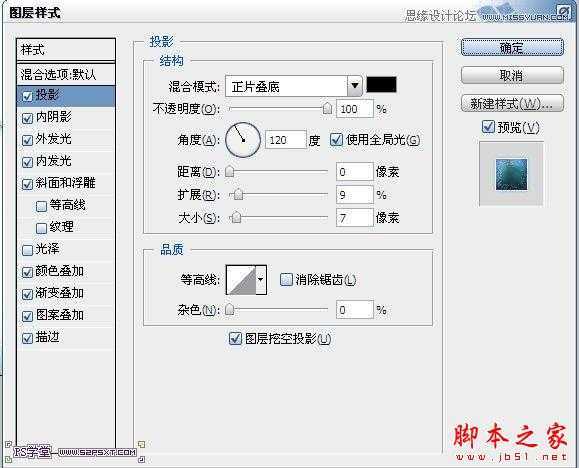579x468 pixels.
Task: Click the 扩展 value field showing 9
Action: [354, 195]
